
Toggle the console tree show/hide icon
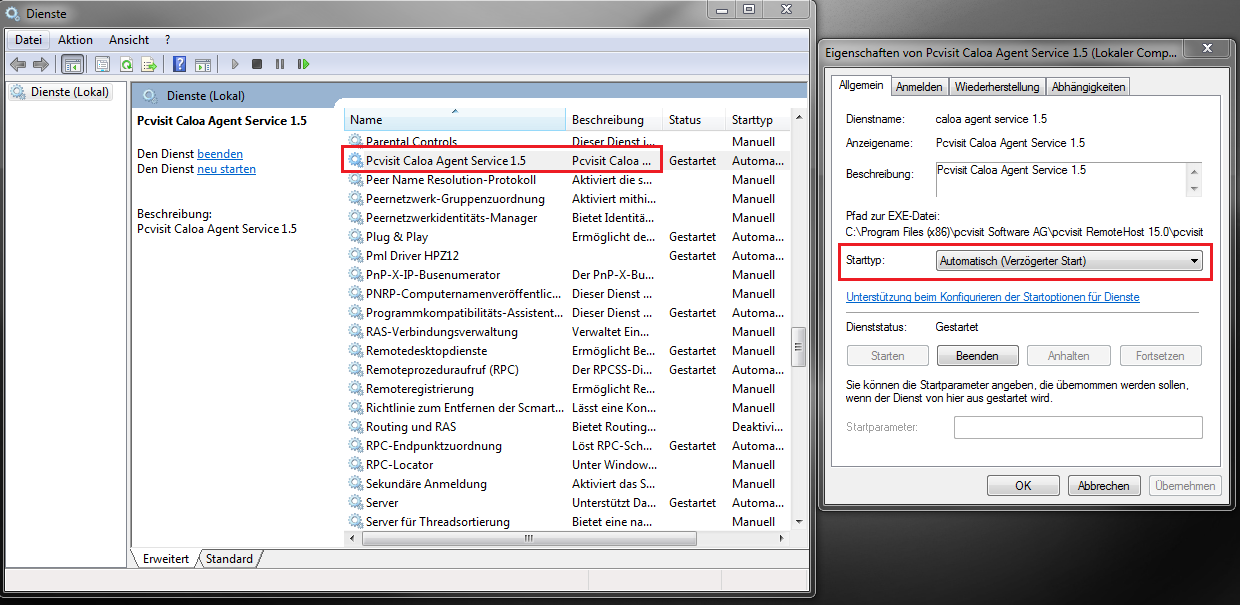click(x=72, y=64)
